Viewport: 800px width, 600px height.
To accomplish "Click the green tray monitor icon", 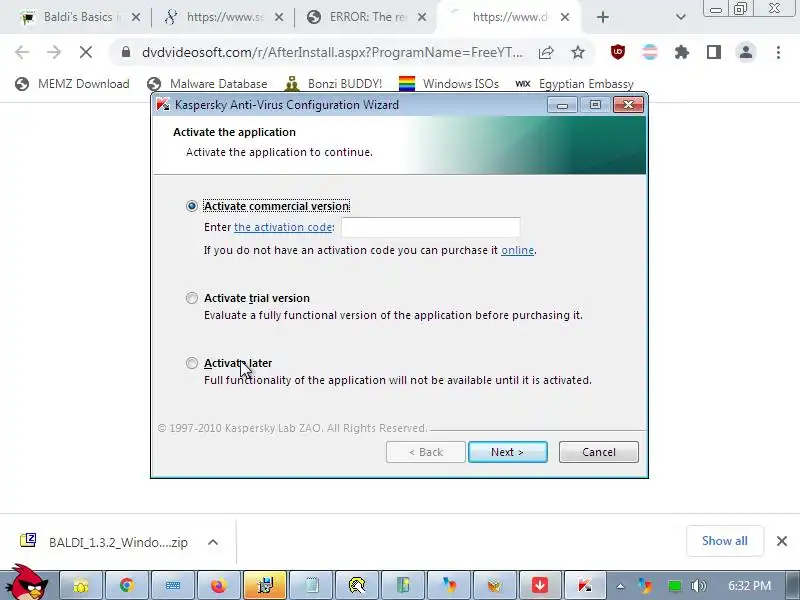I will (674, 586).
